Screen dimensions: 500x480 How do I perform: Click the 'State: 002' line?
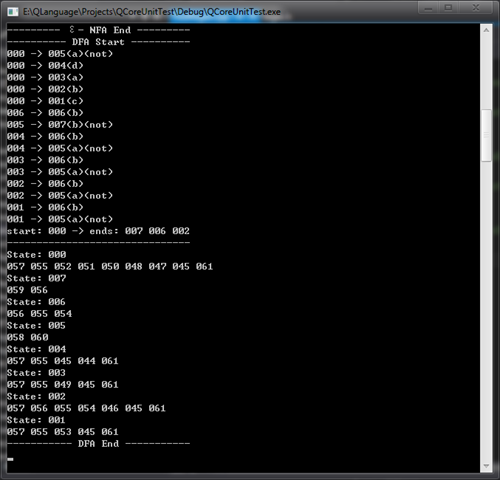(37, 396)
